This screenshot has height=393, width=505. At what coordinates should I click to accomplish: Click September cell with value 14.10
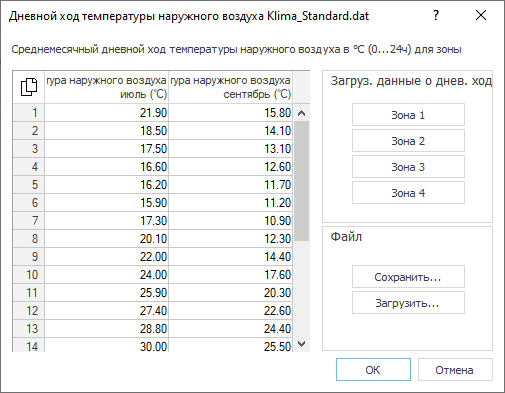231,131
